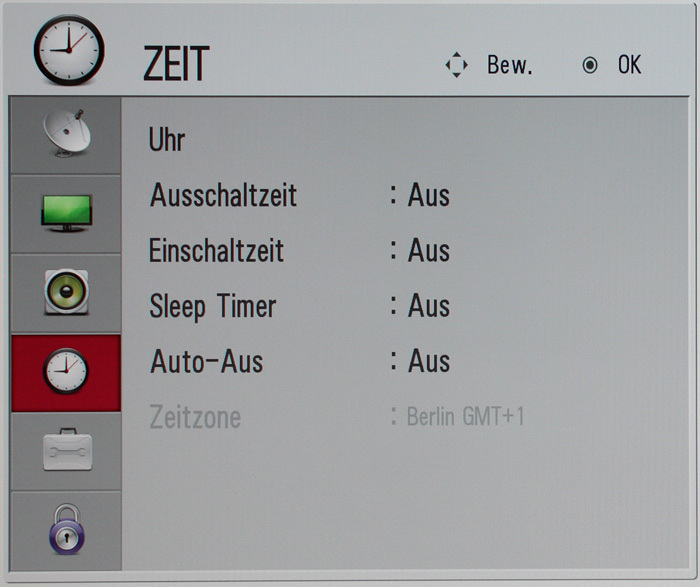Change the Einschaltzeit value Aus
The image size is (700, 587).
(x=429, y=250)
